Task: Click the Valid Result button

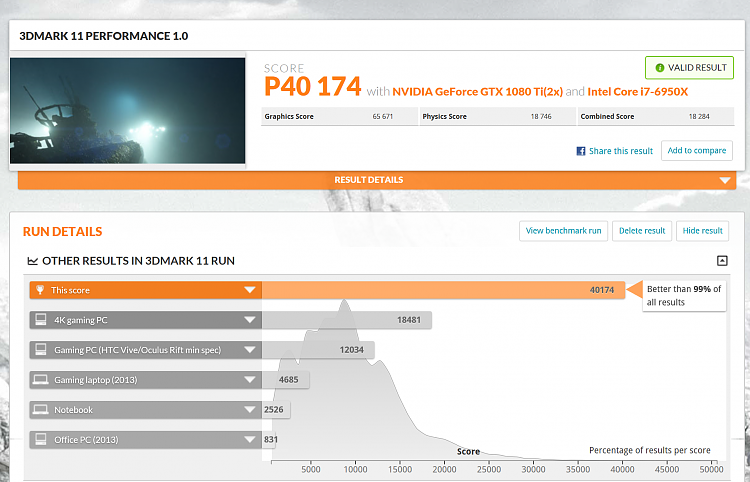Action: 689,68
